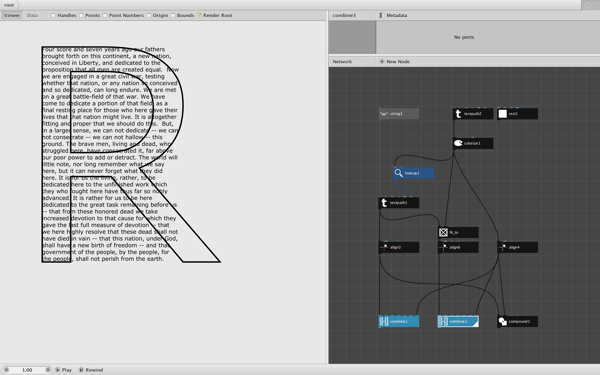Click the Network pane label
This screenshot has width=600, height=375.
(x=342, y=62)
